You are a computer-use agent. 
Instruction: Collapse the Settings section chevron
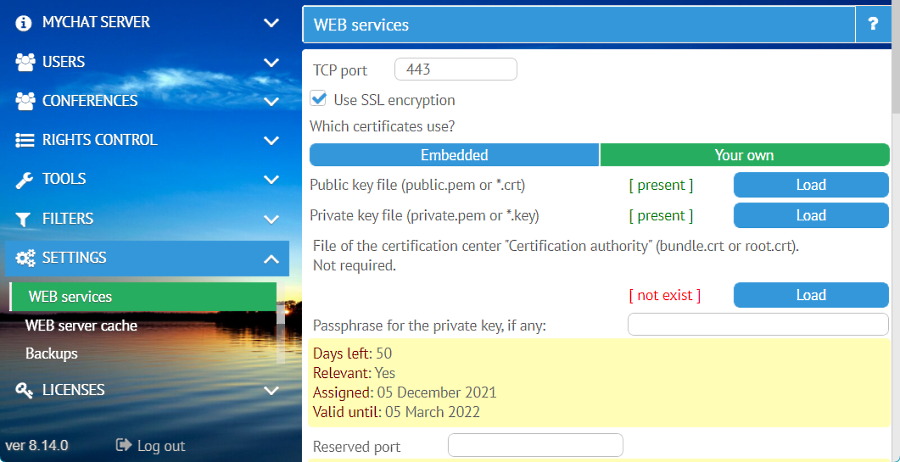[x=271, y=259]
